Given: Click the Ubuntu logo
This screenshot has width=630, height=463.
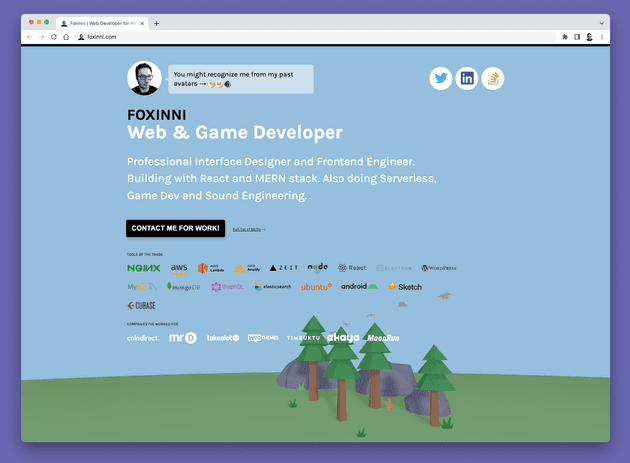Looking at the screenshot, I should click(316, 287).
